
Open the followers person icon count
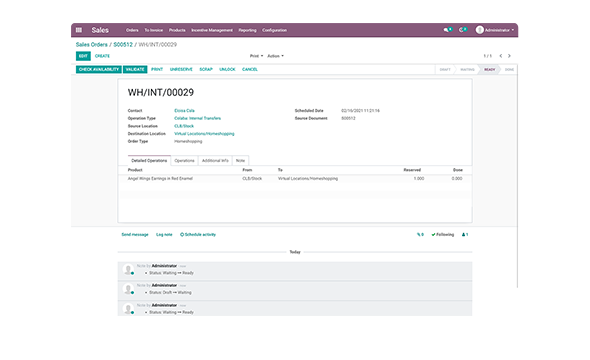coord(465,234)
